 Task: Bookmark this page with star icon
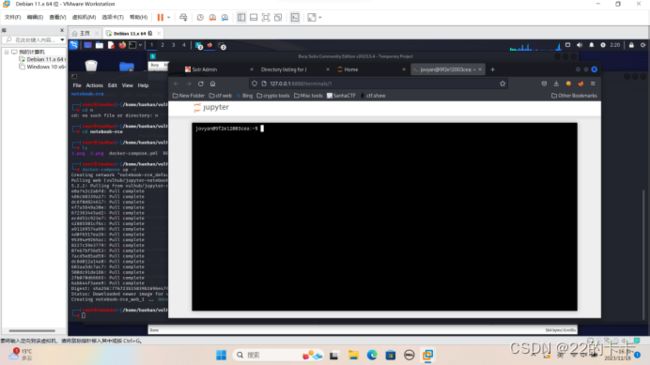[502, 84]
